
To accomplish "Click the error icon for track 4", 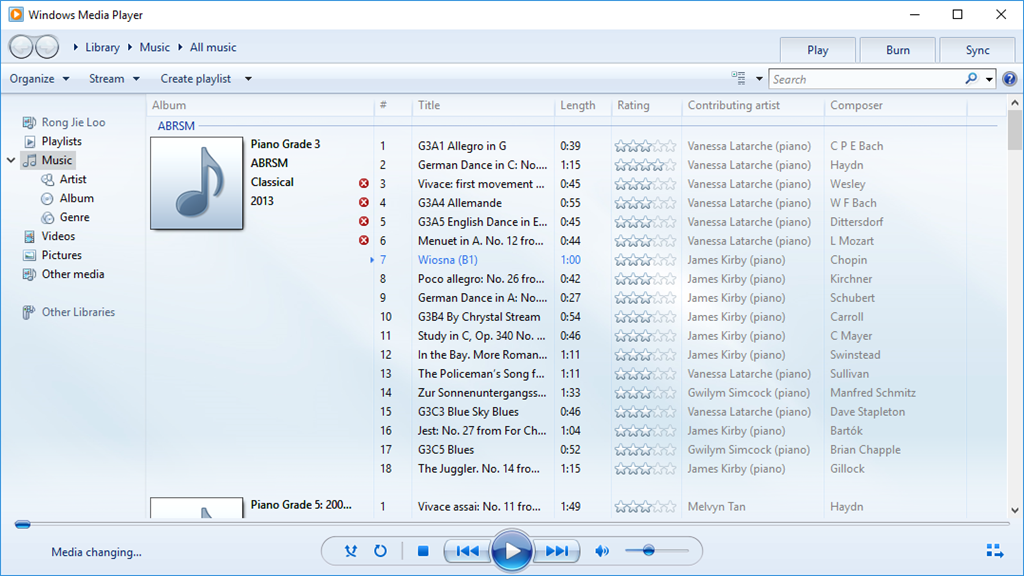I will (x=364, y=202).
